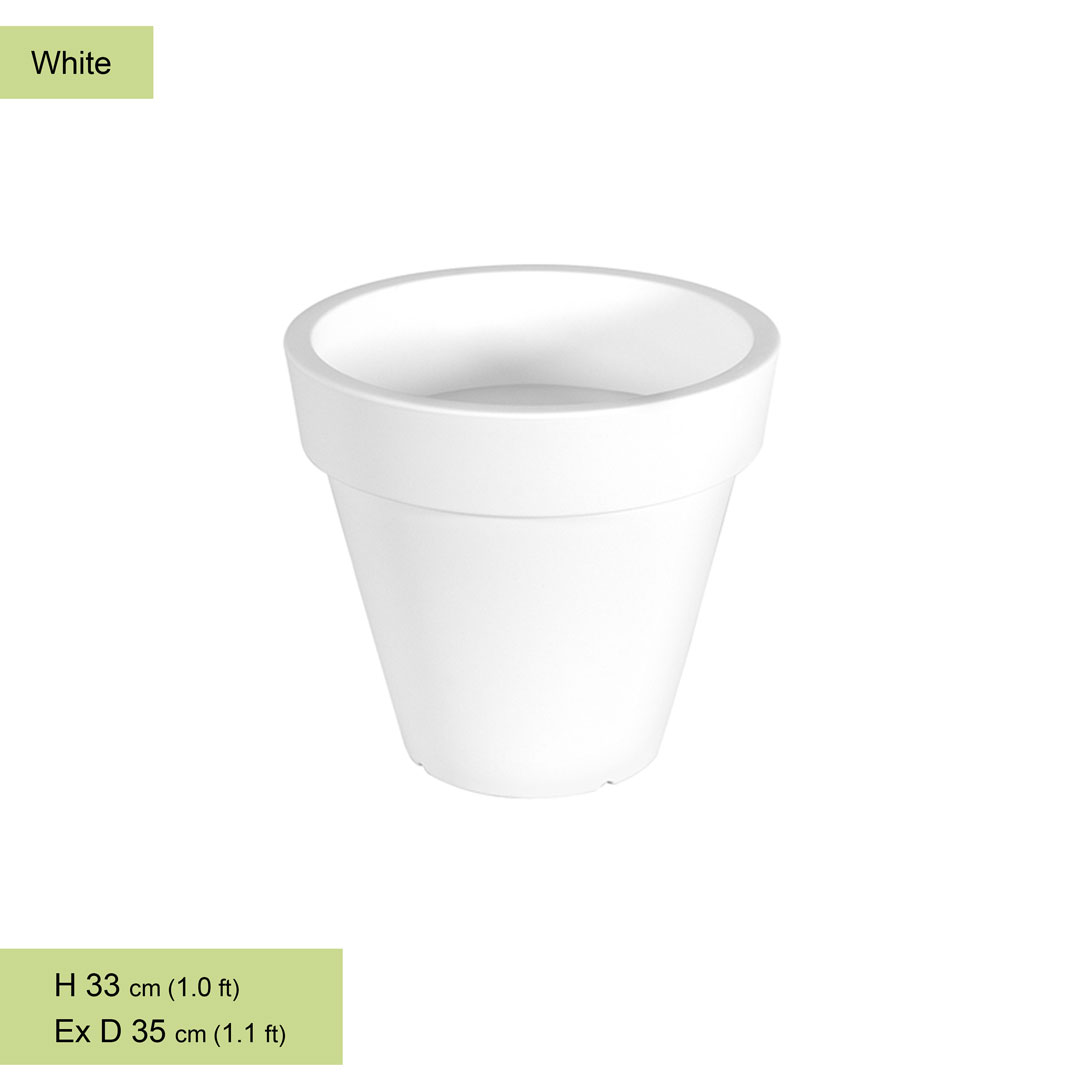Screen dimensions: 1080x1080
Task: Click the White color label
Action: [71, 63]
